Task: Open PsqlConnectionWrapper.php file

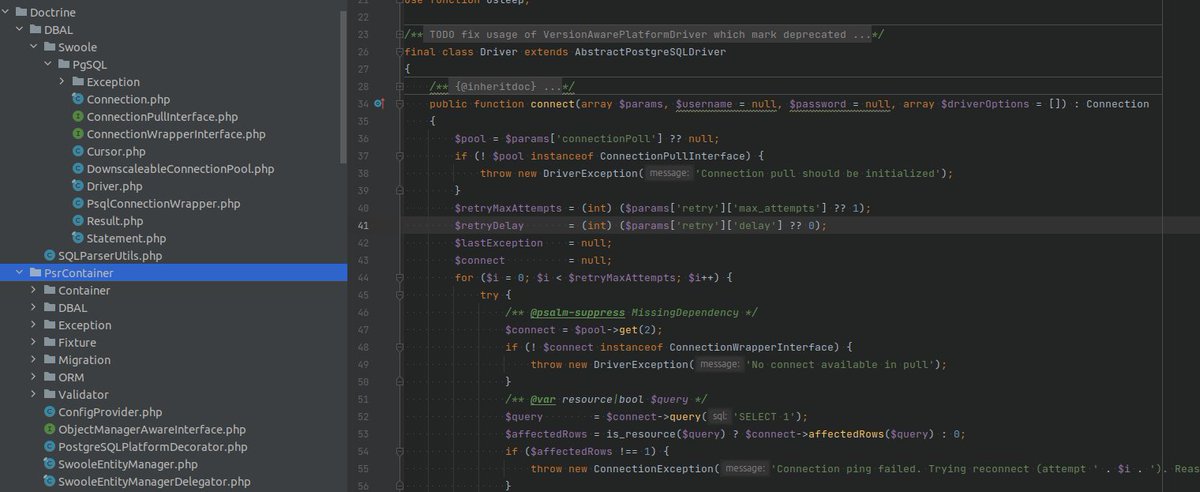Action: tap(163, 203)
